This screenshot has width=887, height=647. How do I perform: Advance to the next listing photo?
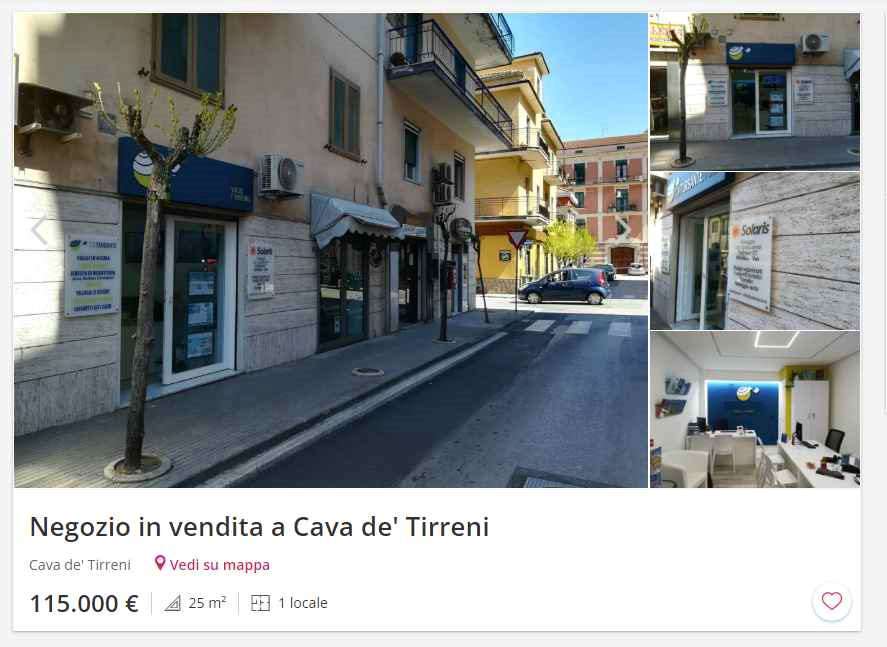point(623,228)
